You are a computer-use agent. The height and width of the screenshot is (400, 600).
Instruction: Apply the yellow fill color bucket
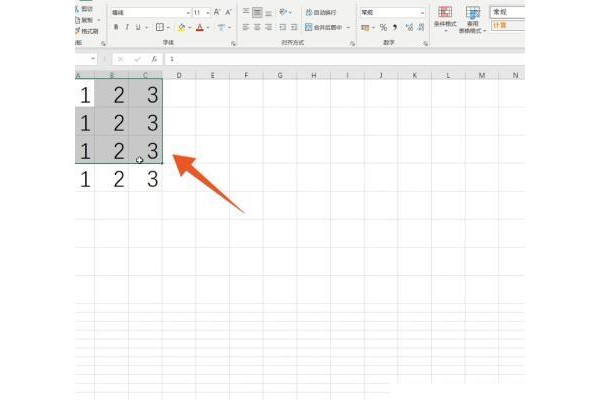click(x=181, y=27)
